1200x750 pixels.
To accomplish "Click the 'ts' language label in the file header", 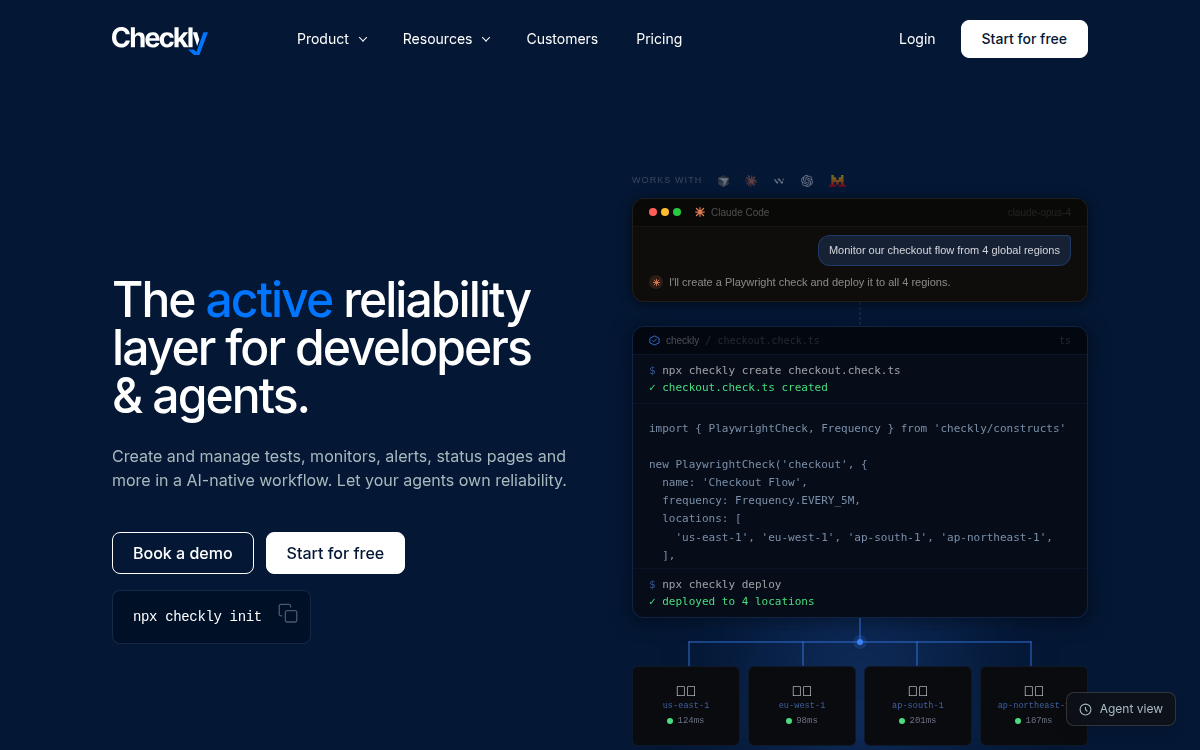I will pos(1065,341).
